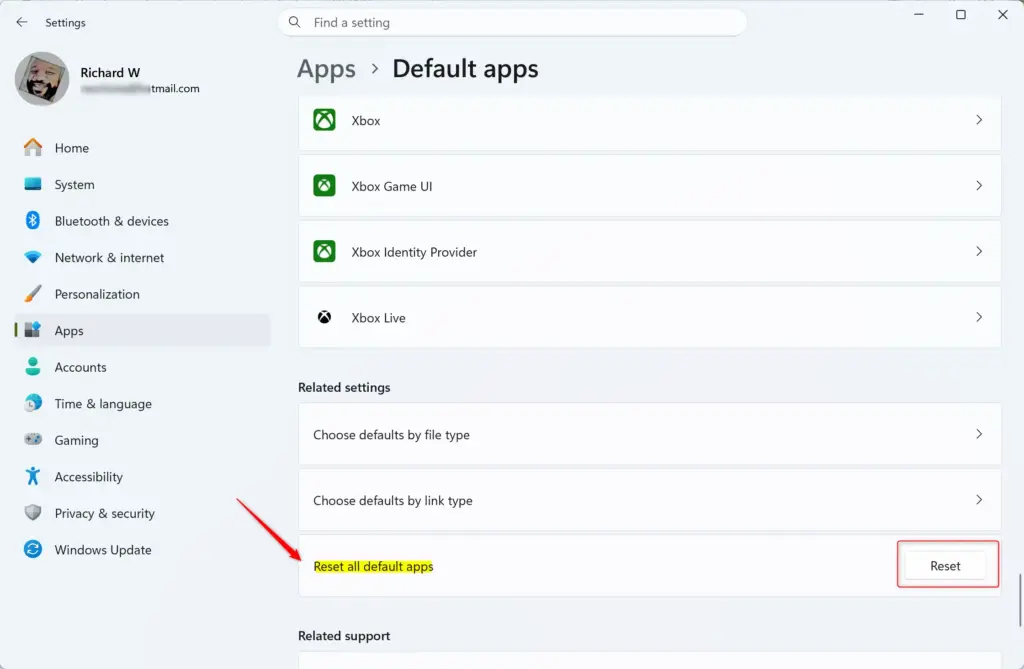Click the vertical scrollbar thumb
Image resolution: width=1024 pixels, height=669 pixels.
(x=1020, y=600)
